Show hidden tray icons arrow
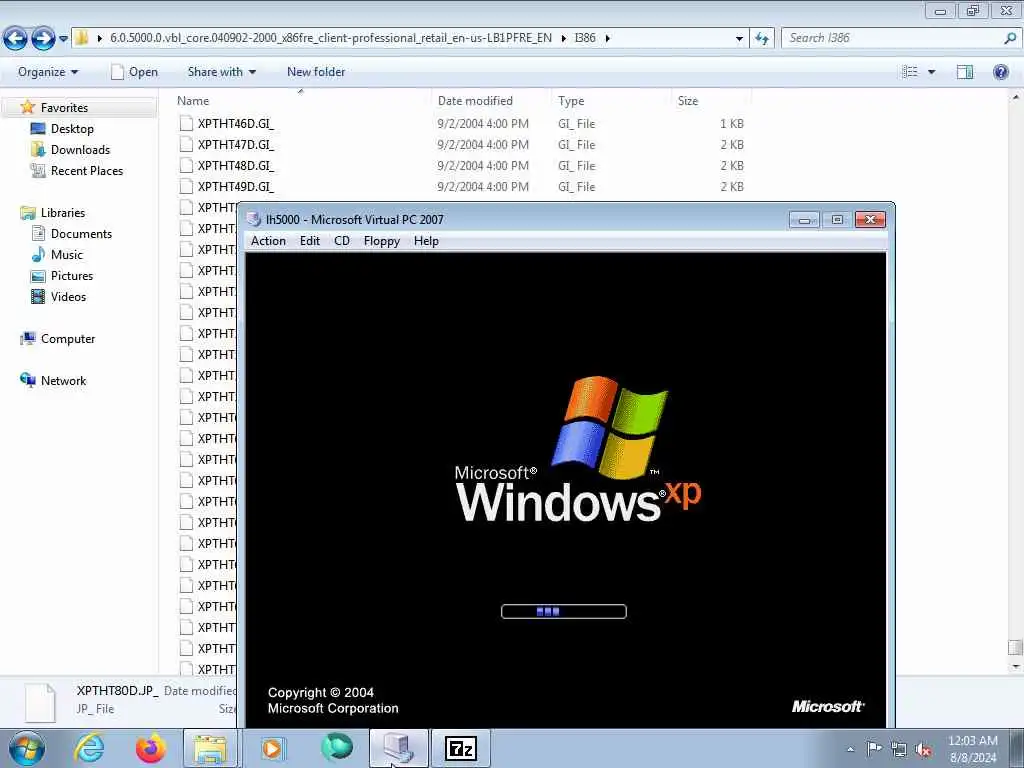The image size is (1024, 768). [850, 749]
